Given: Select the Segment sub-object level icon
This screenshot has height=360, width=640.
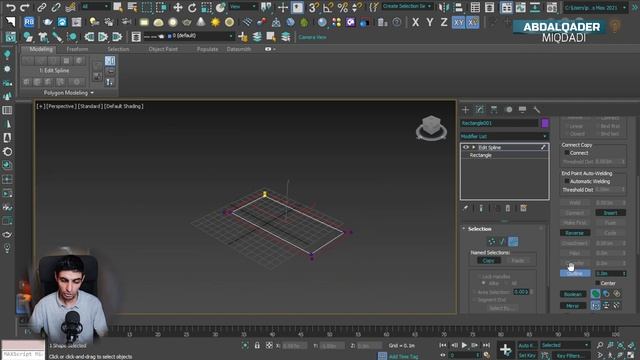Looking at the screenshot, I should pyautogui.click(x=502, y=242).
